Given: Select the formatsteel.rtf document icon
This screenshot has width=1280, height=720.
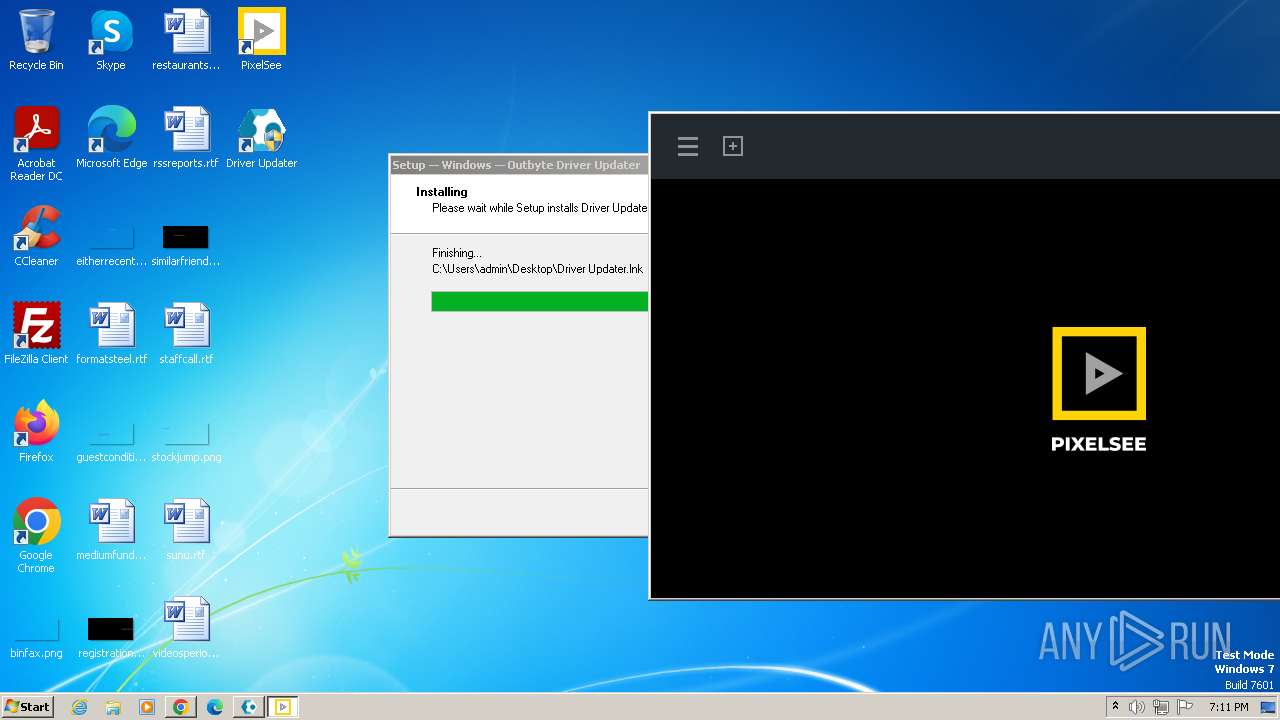Looking at the screenshot, I should [111, 334].
